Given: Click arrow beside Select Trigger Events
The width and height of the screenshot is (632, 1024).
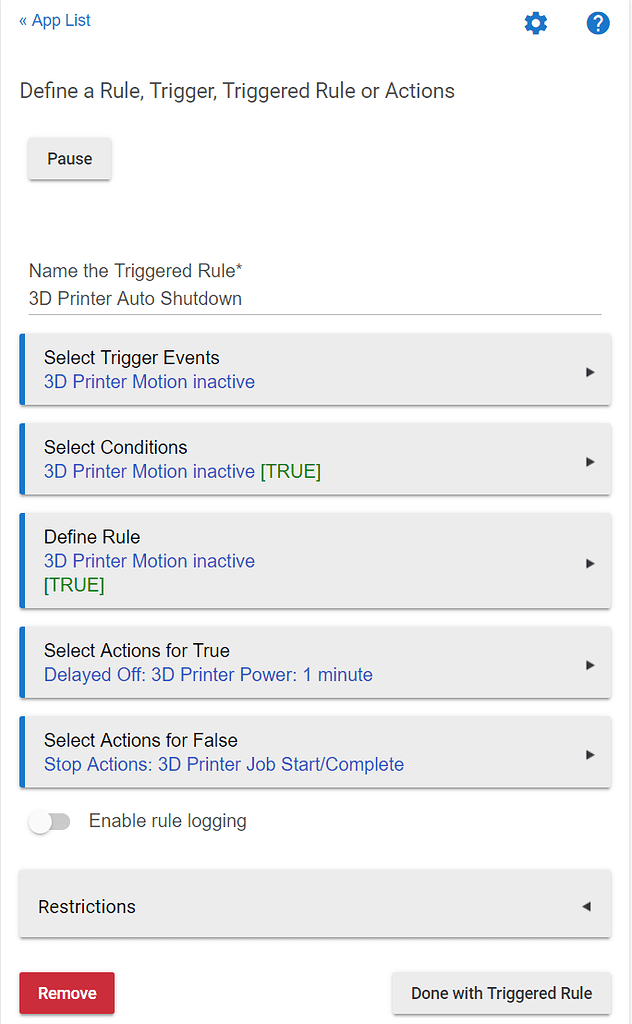Looking at the screenshot, I should 590,371.
